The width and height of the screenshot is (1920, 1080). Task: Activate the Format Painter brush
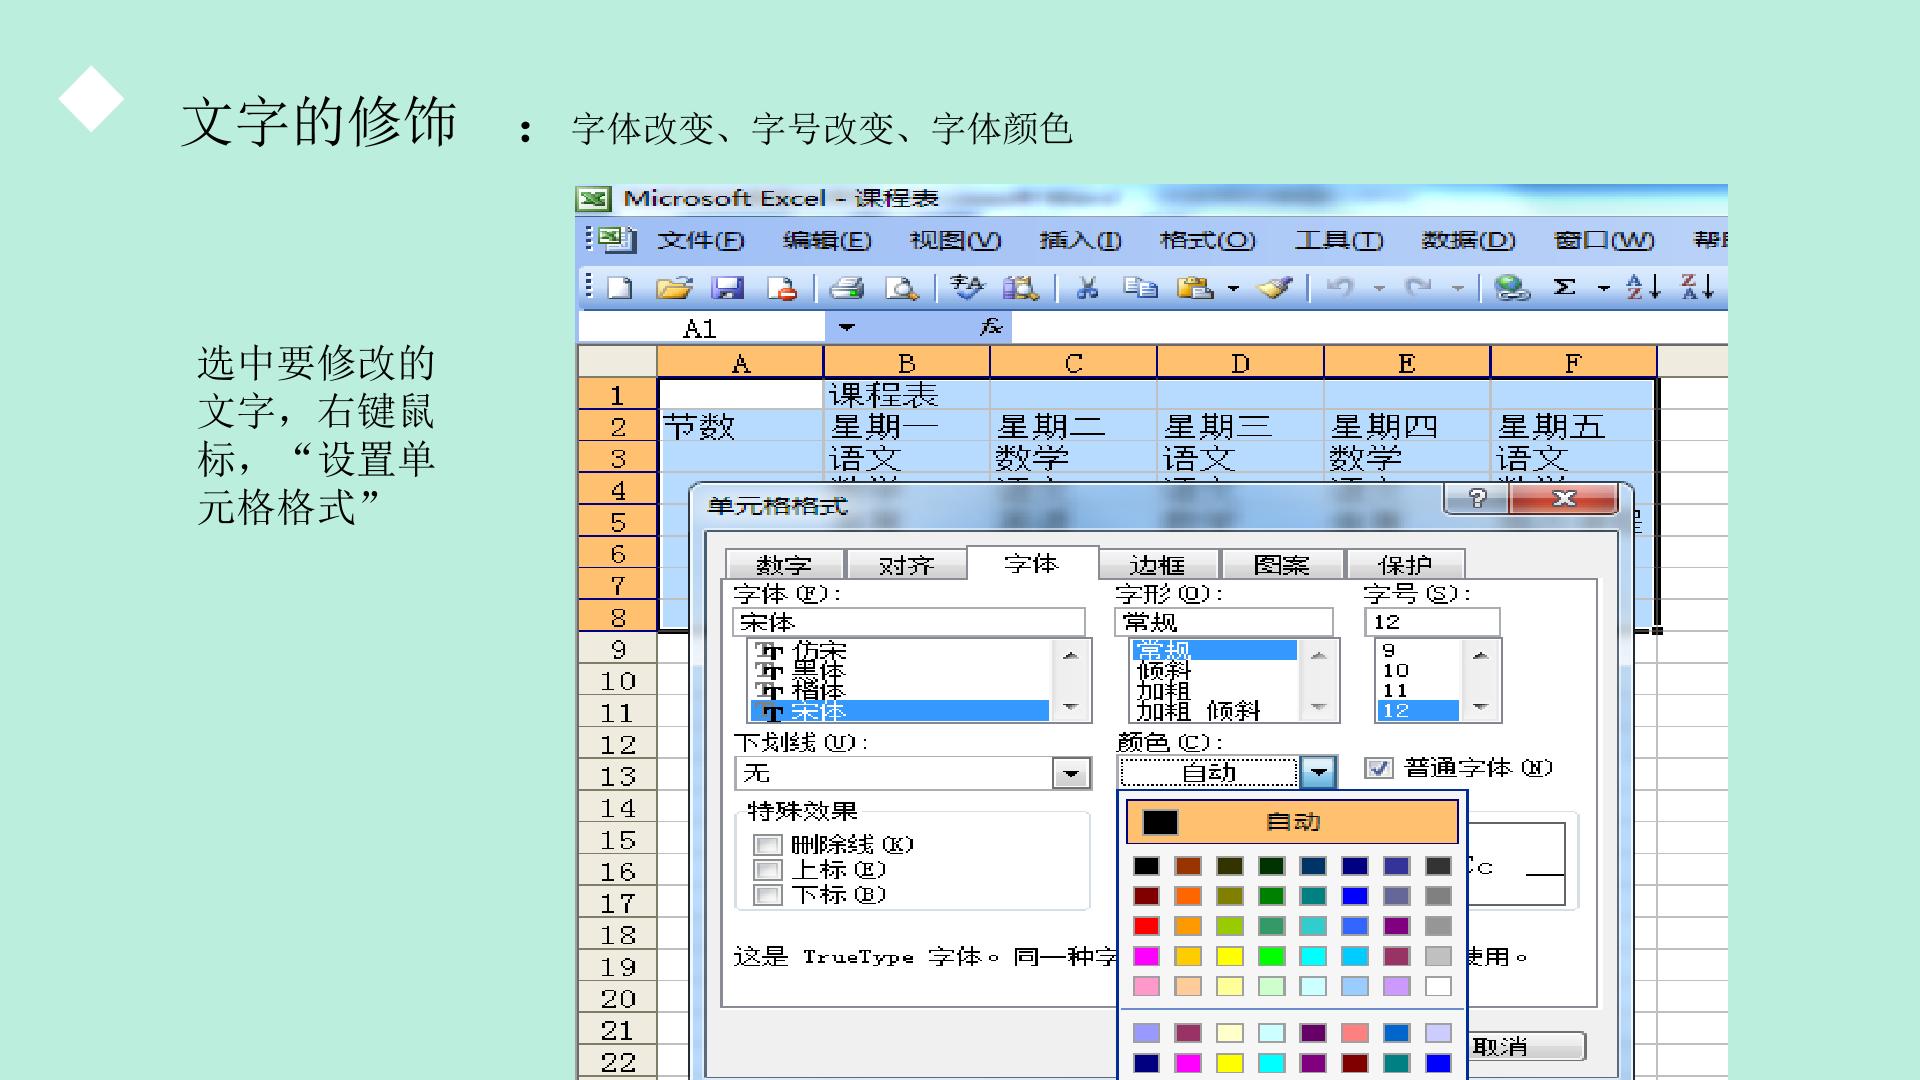click(x=1275, y=288)
